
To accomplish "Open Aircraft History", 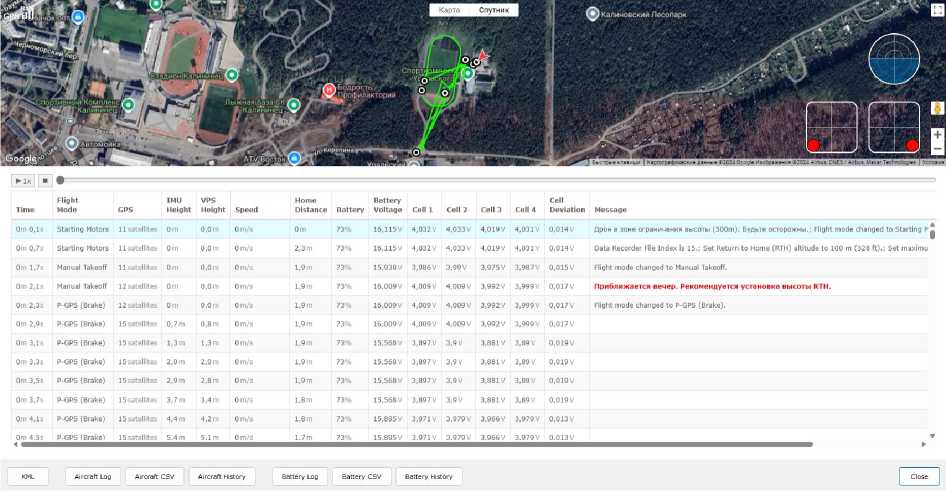I will pyautogui.click(x=222, y=477).
